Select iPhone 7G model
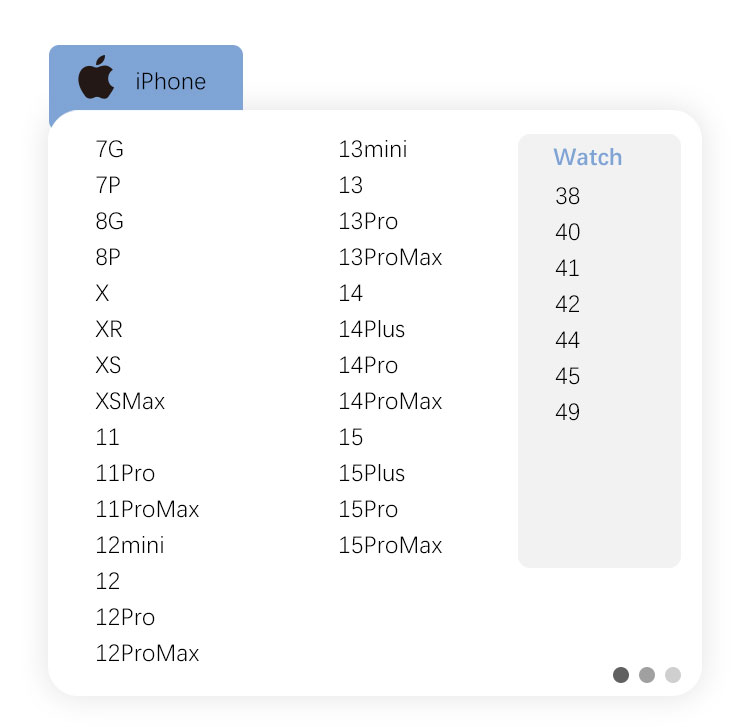 click(x=110, y=150)
